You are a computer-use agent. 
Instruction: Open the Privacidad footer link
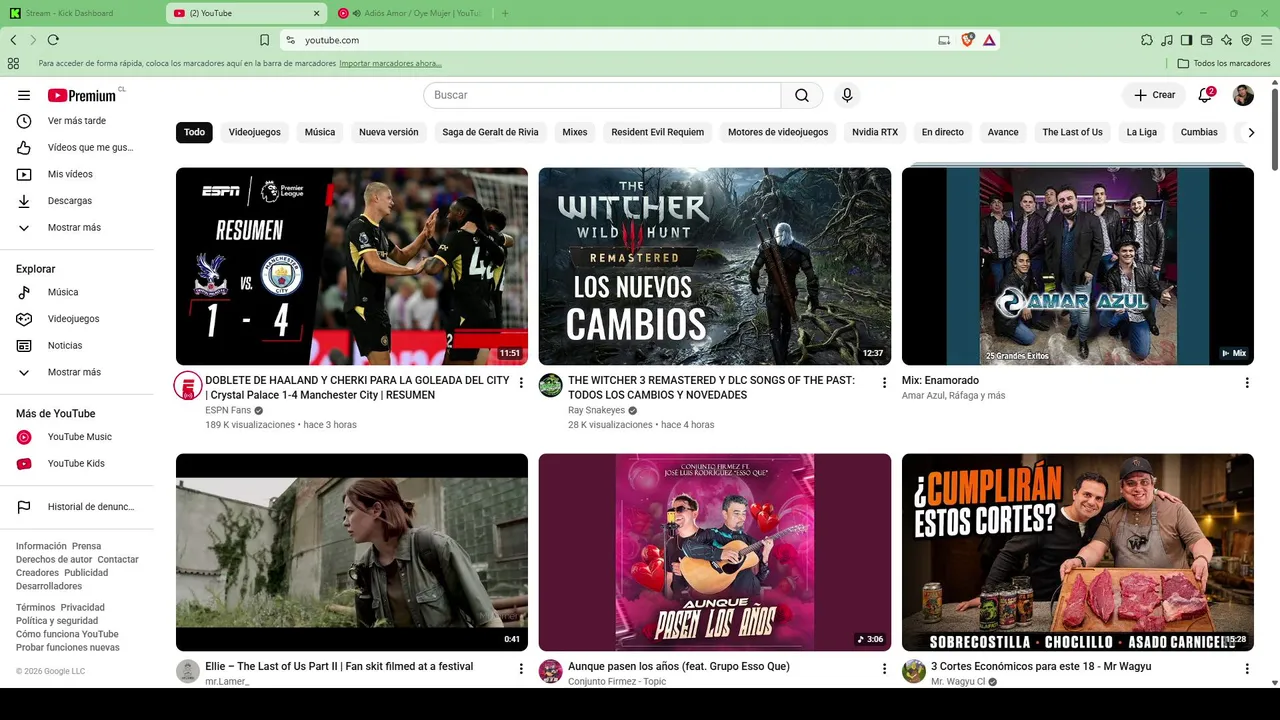coord(82,608)
